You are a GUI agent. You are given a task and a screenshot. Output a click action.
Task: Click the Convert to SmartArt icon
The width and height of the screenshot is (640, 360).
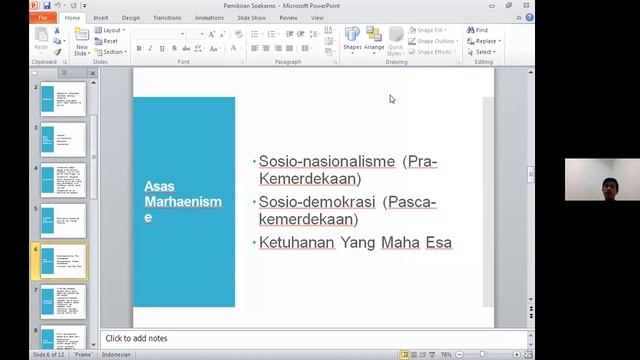[x=329, y=52]
